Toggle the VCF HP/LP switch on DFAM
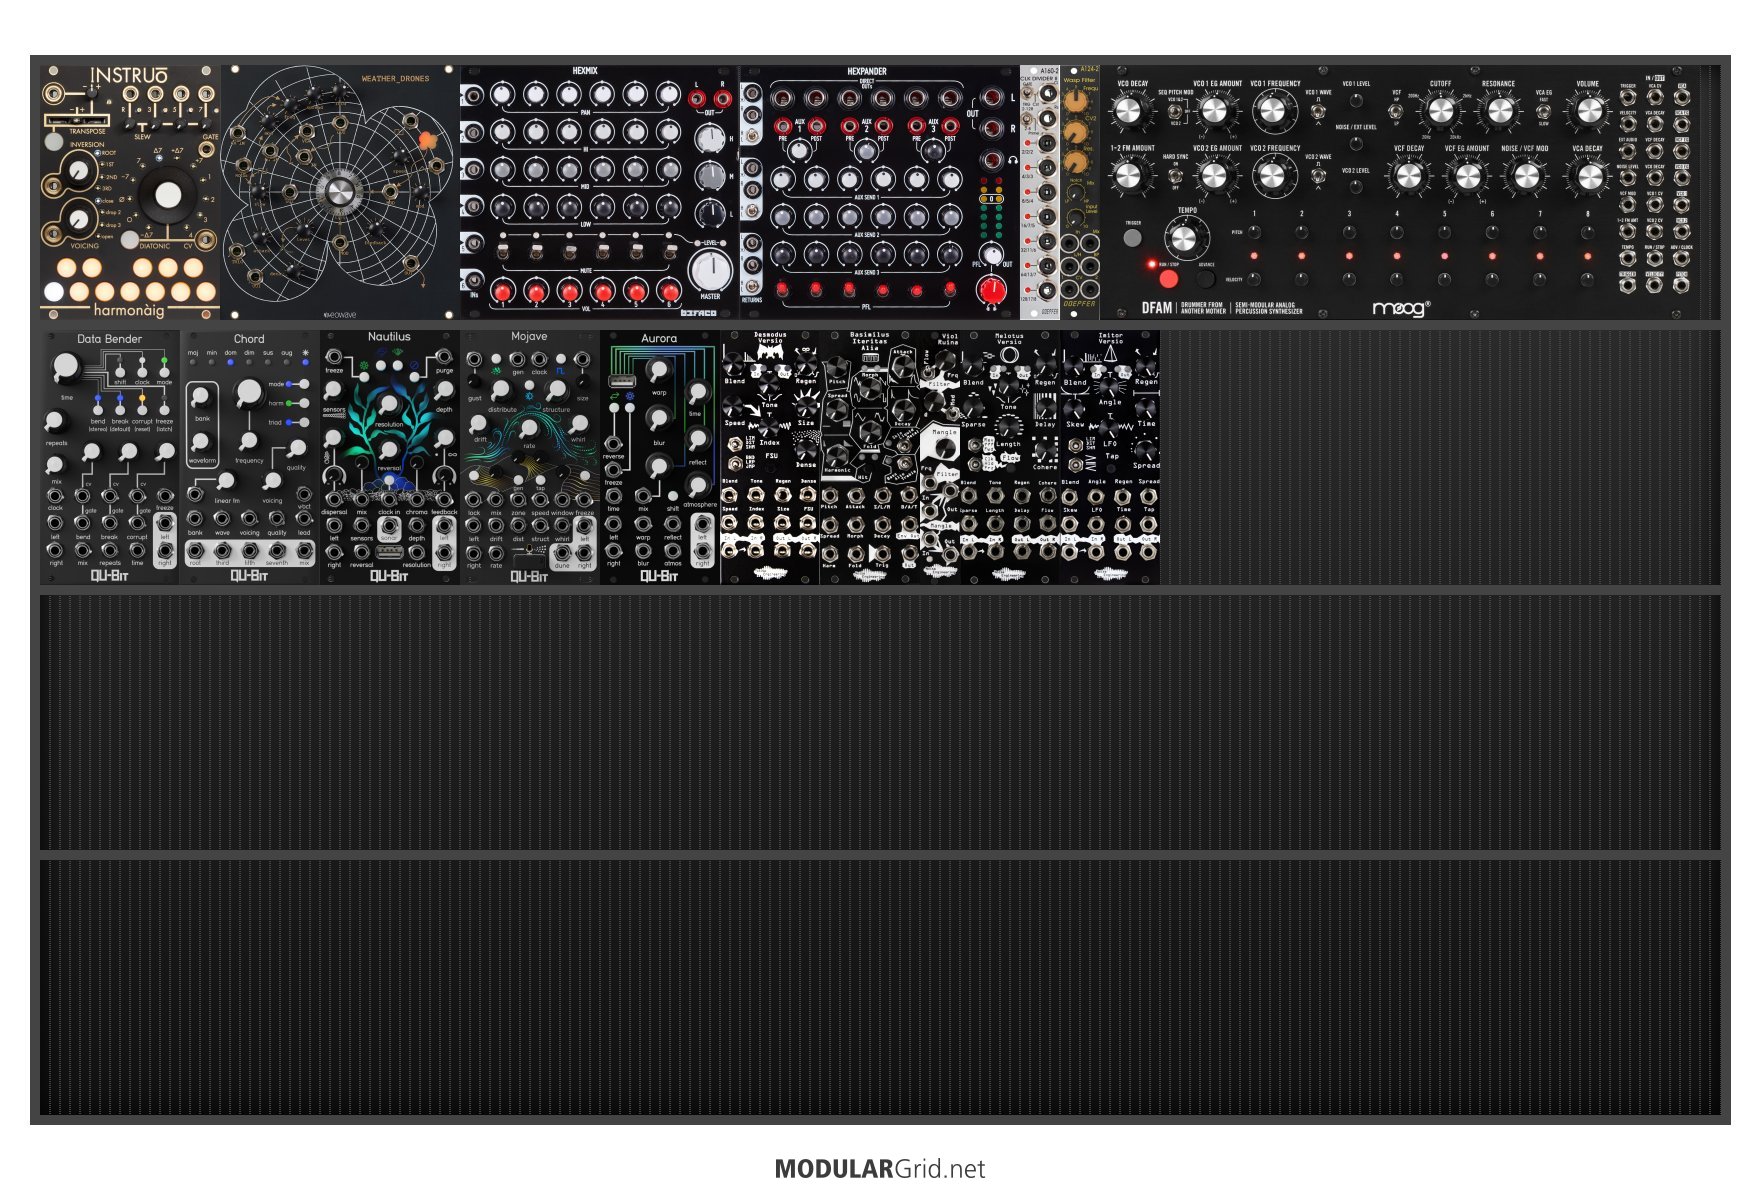The height and width of the screenshot is (1190, 1761). coord(1397,110)
